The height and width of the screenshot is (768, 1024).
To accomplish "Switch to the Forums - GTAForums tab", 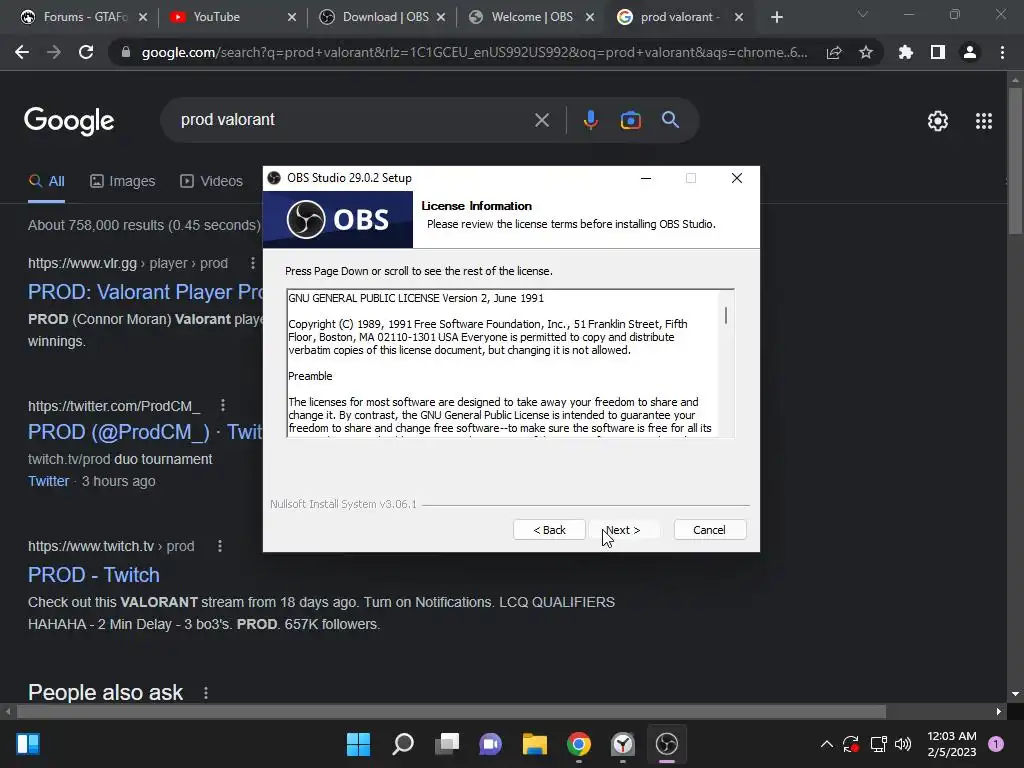I will 85,17.
